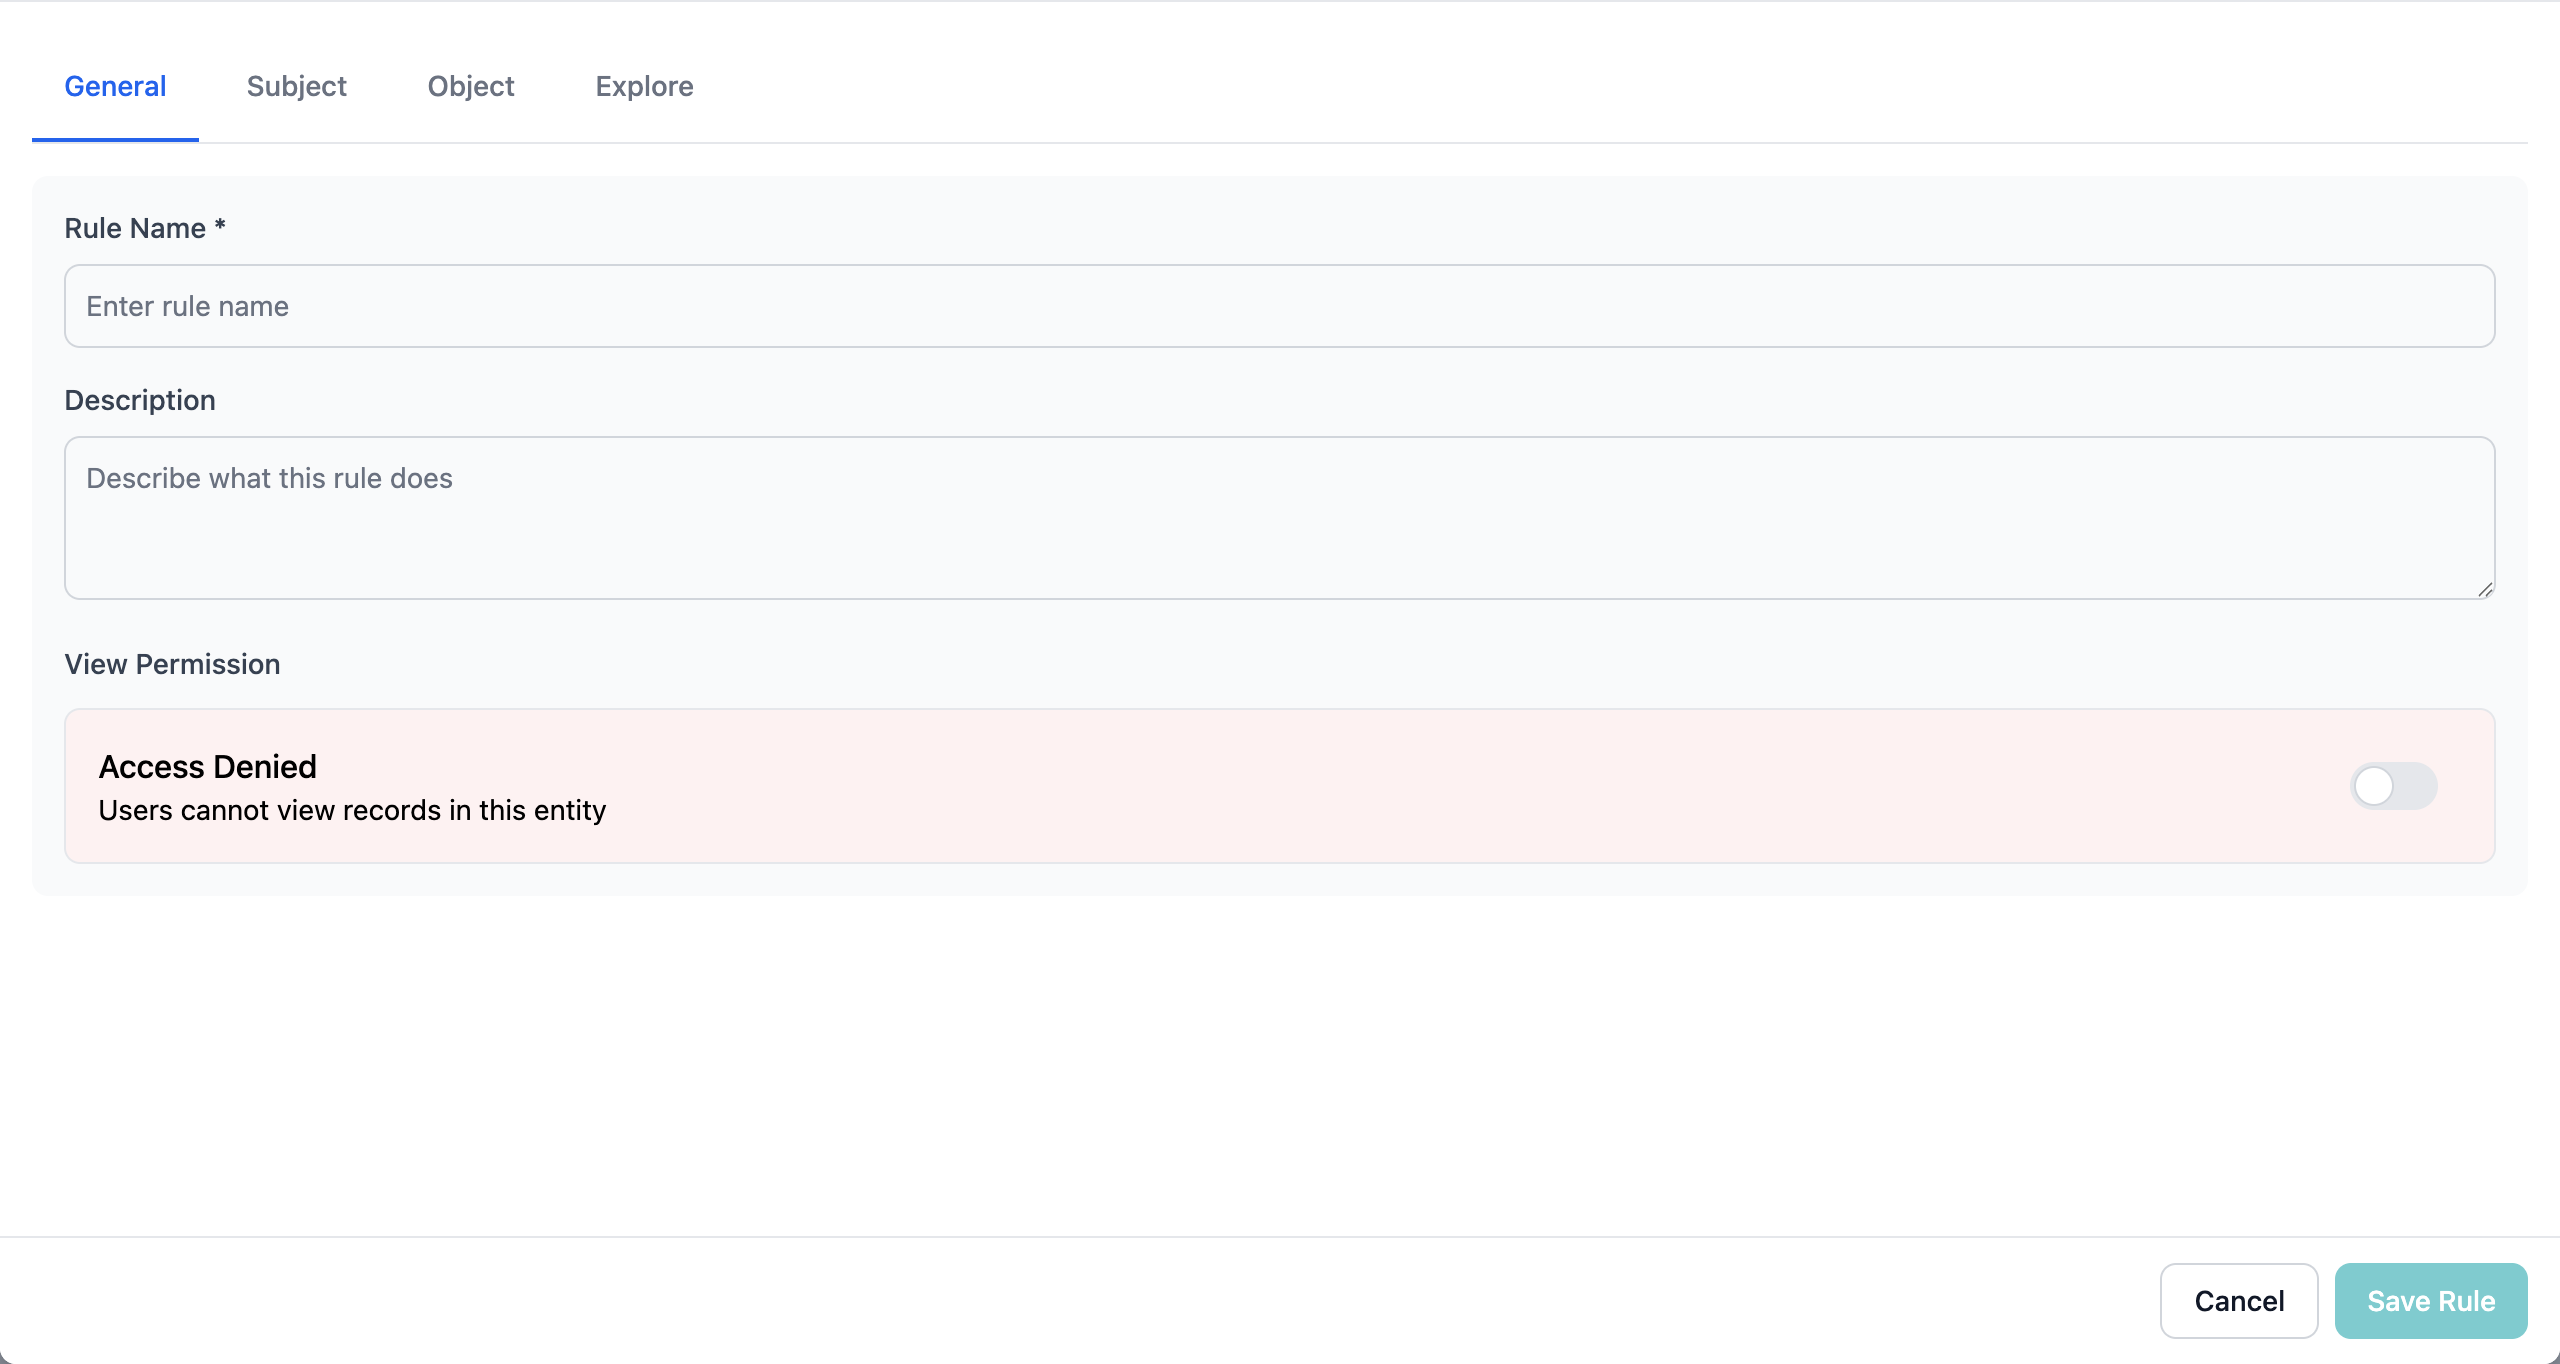
Task: Select the Rule Name label
Action: 144,228
